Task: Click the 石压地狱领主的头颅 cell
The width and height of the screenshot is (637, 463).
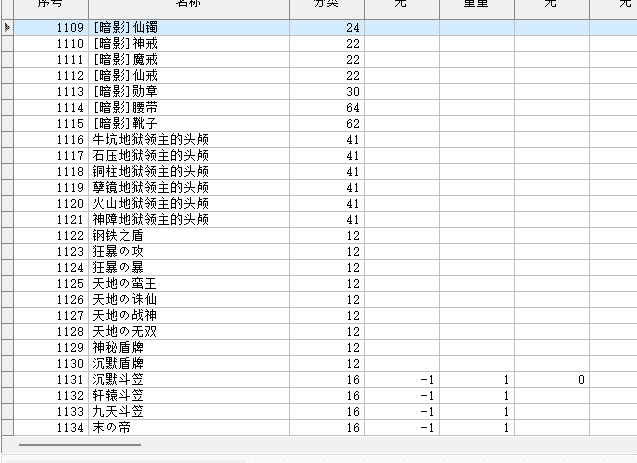Action: pos(189,156)
